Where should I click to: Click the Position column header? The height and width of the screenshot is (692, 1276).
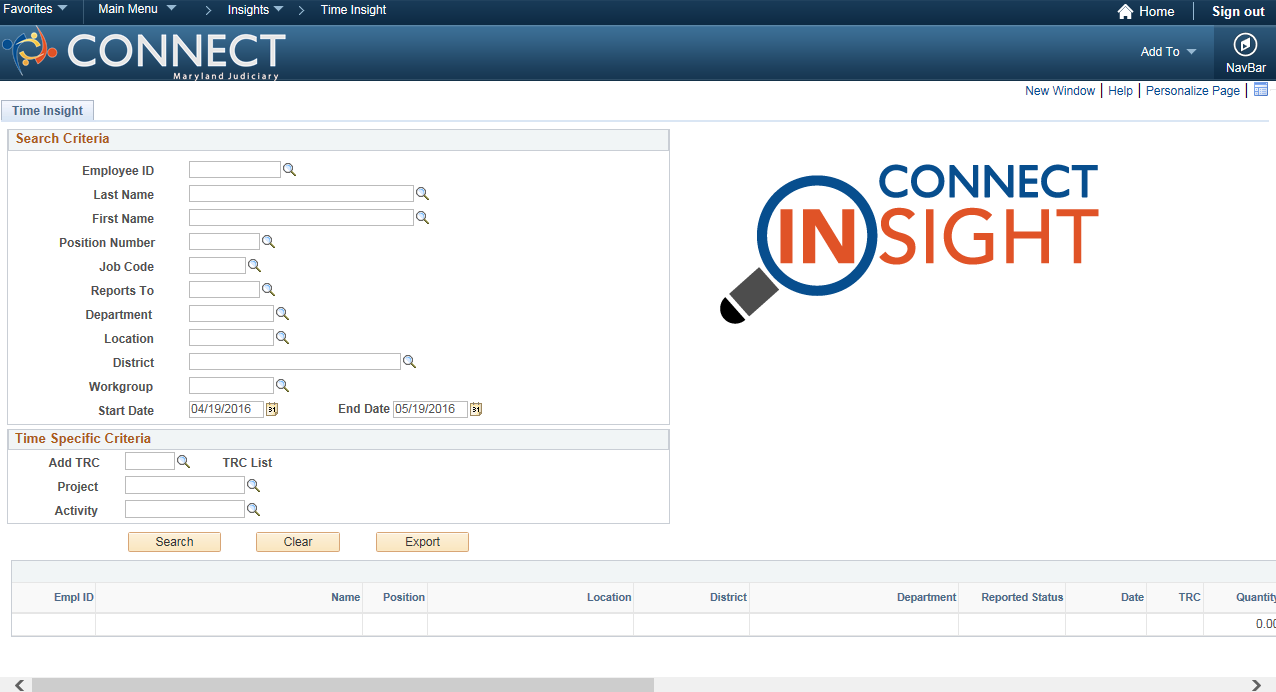[404, 597]
